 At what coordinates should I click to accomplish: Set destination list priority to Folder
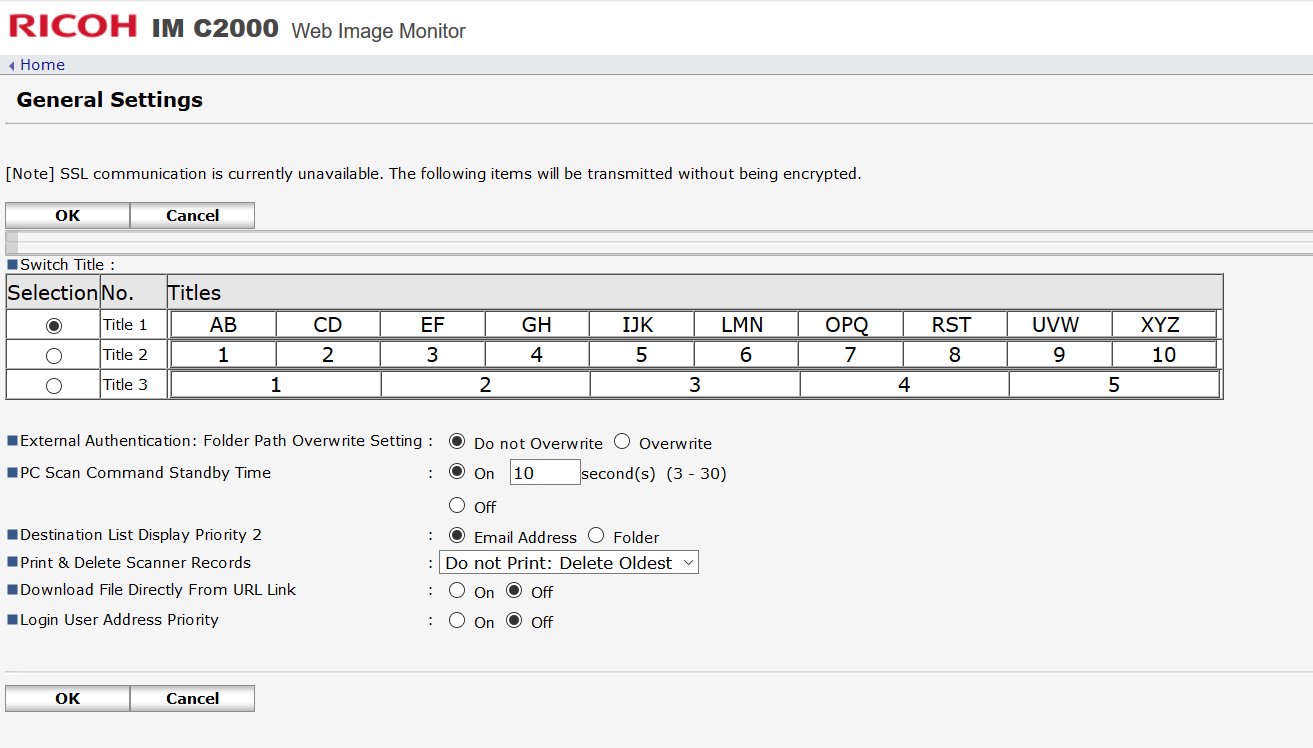(x=596, y=536)
